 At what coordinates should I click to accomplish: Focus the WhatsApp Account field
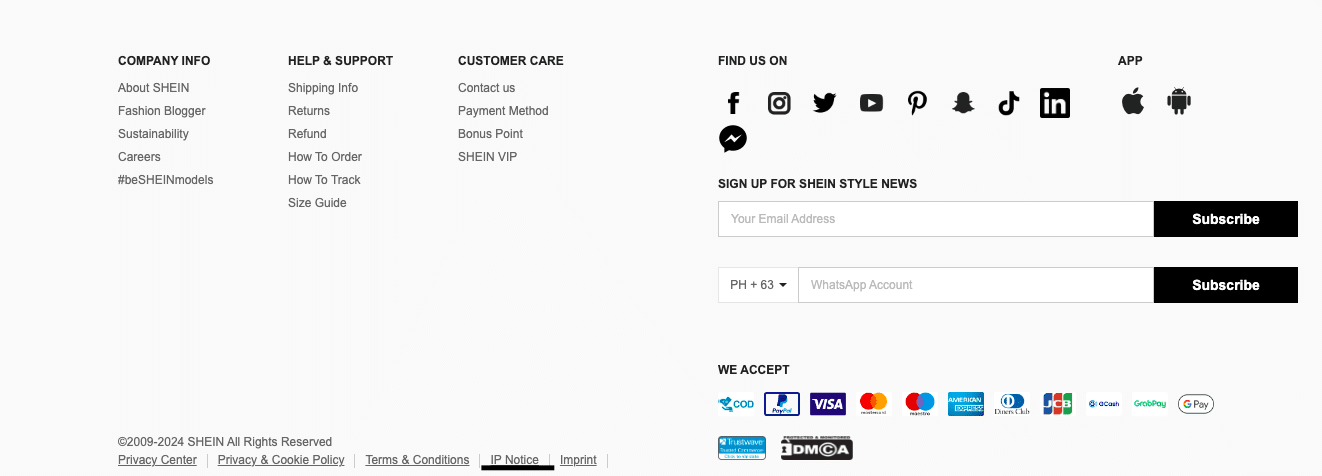point(976,285)
